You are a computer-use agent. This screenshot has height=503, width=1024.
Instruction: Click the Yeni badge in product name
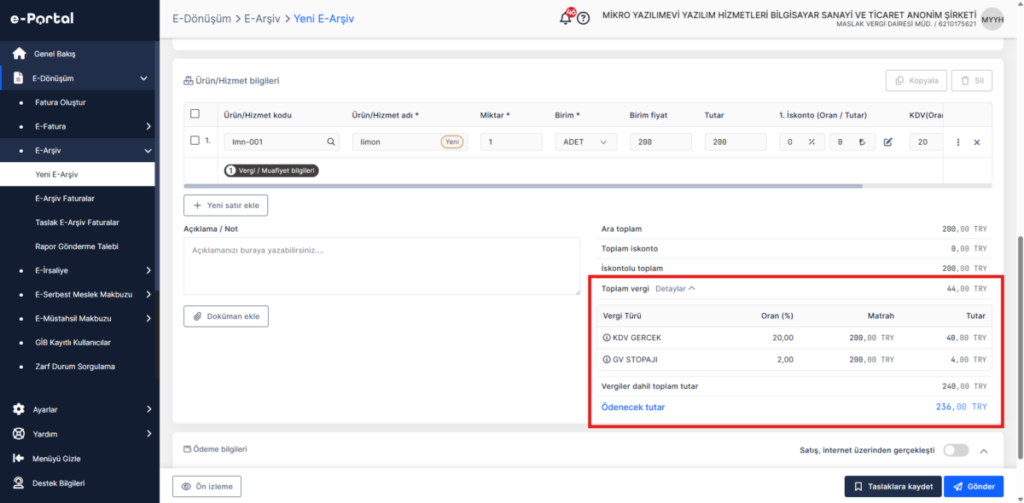453,142
